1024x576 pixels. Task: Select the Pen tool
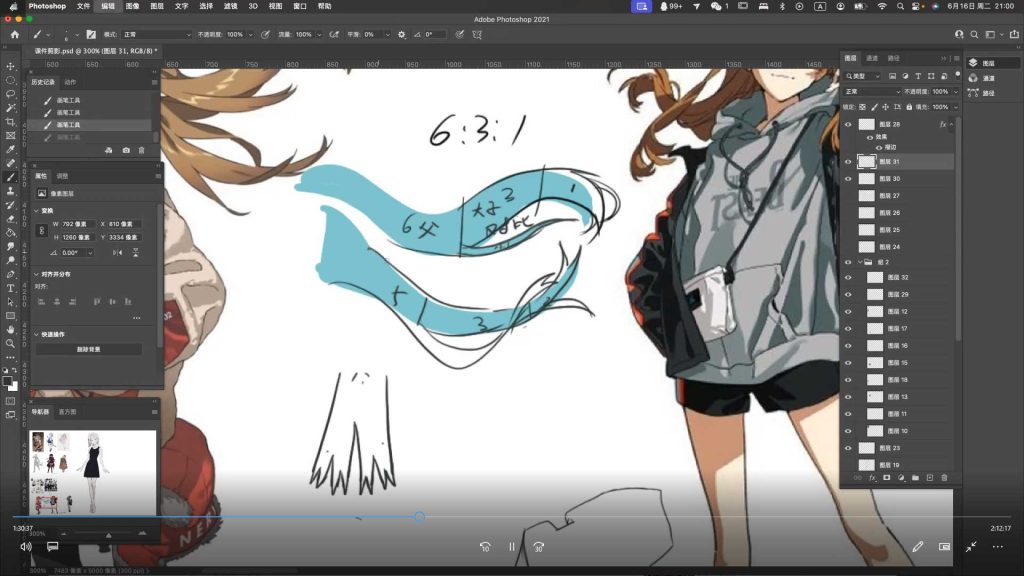click(x=10, y=274)
